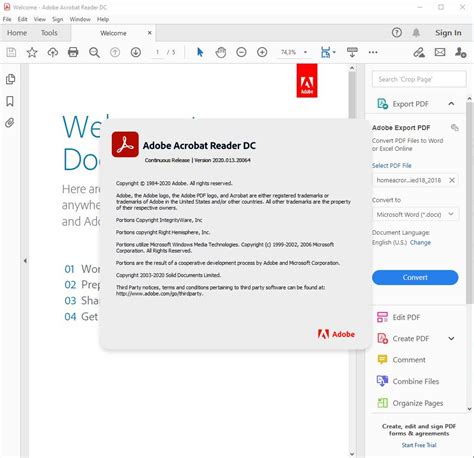Open the Page Thumbnails panel icon
Viewport: 474px width, 458px height.
(10, 79)
